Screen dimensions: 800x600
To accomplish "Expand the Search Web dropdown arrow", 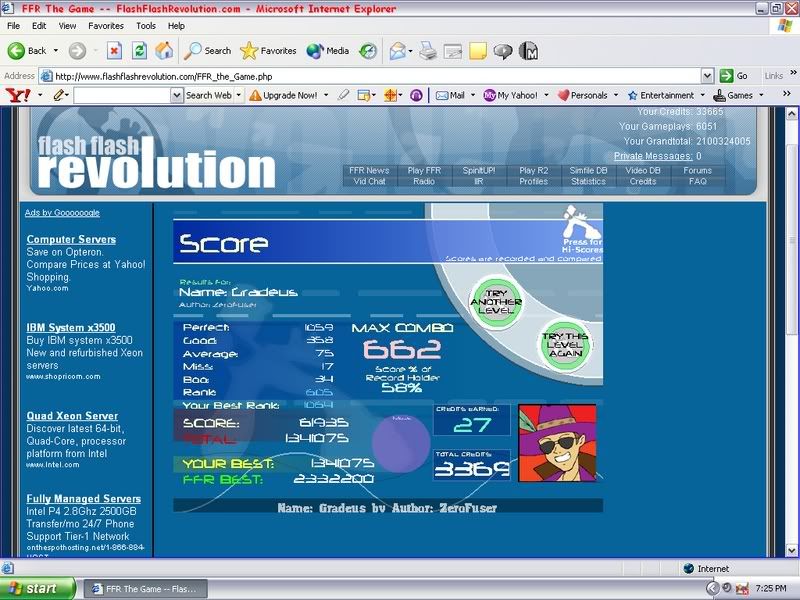I will pos(239,95).
